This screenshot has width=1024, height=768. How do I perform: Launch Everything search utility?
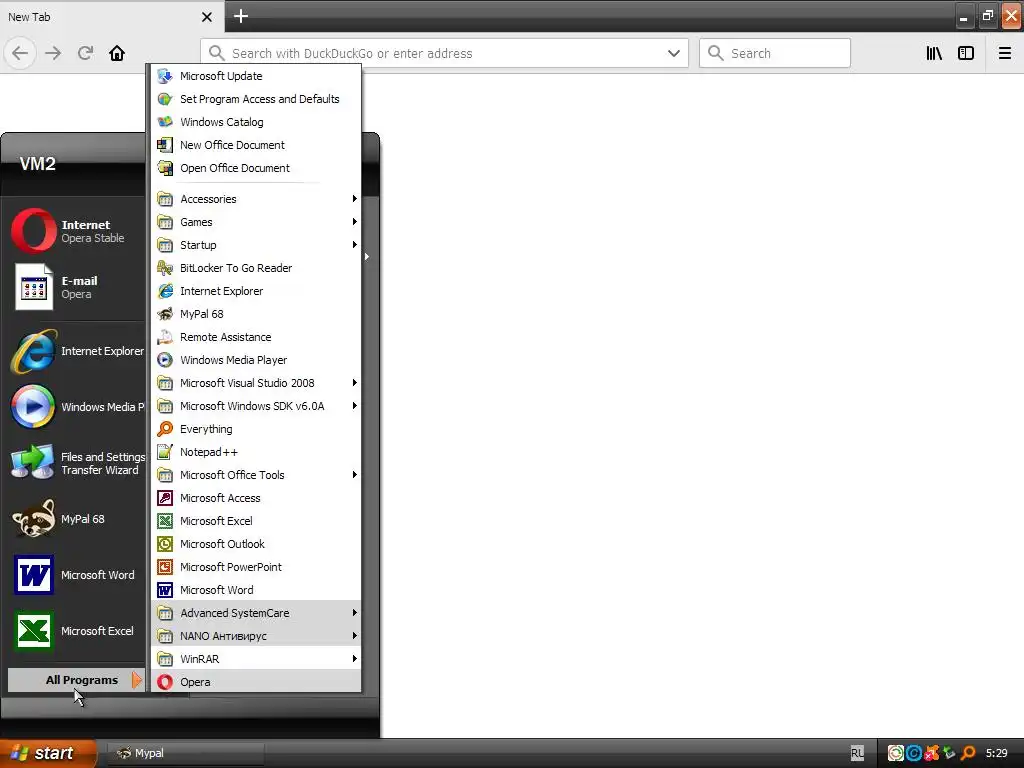pyautogui.click(x=256, y=428)
